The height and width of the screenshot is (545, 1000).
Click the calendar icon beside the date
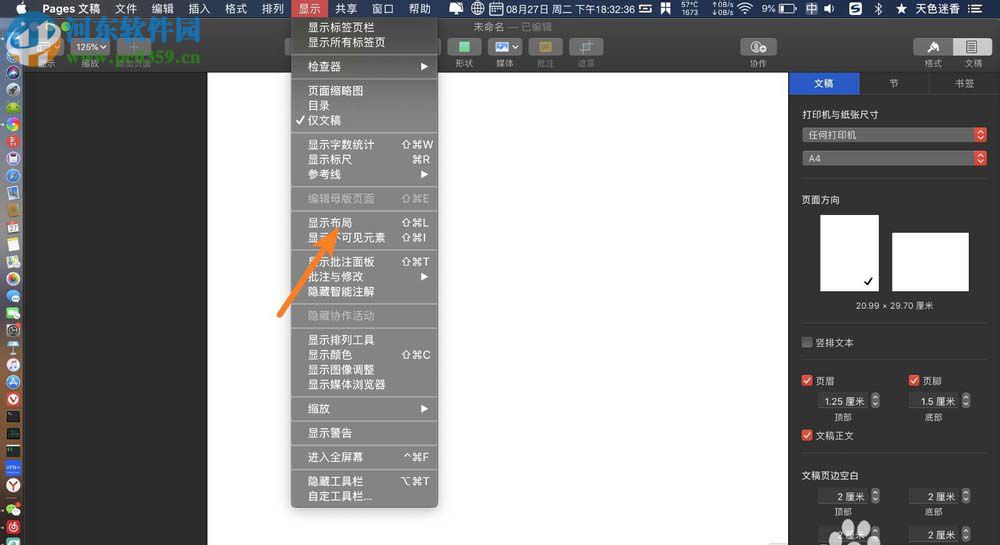496,8
